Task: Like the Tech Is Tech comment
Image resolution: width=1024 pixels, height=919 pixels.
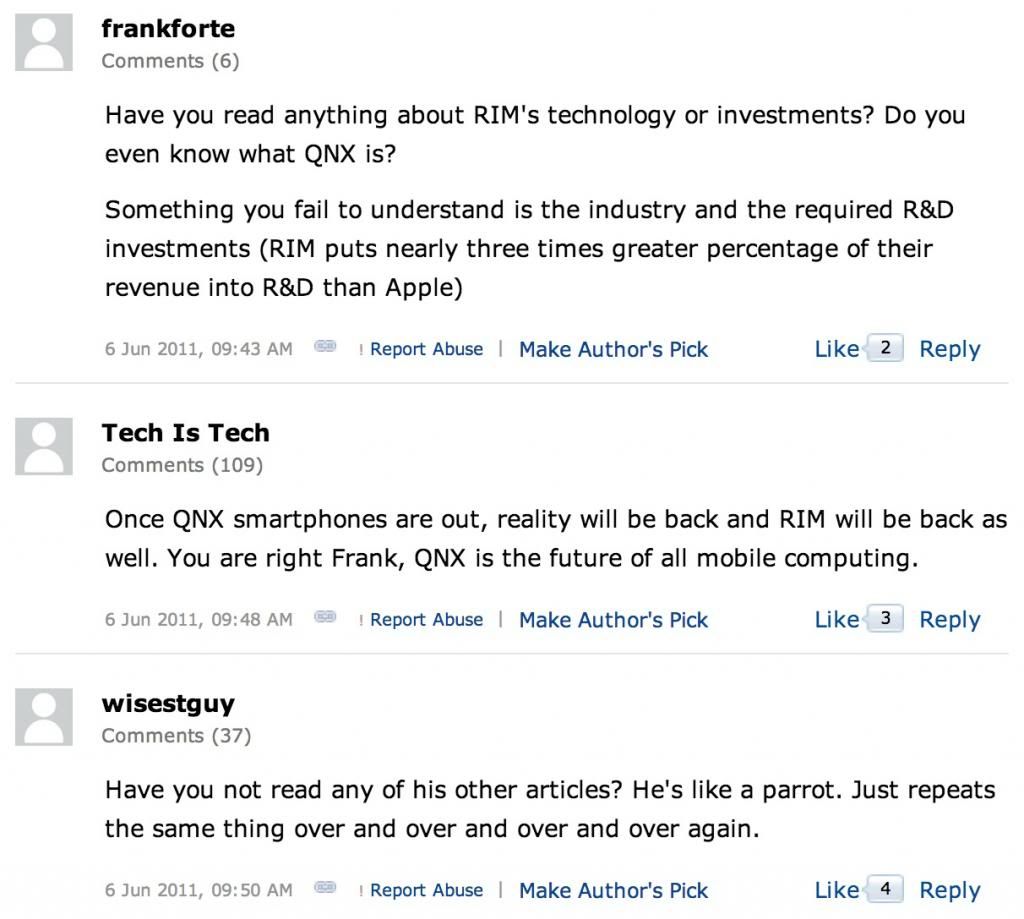Action: [837, 619]
